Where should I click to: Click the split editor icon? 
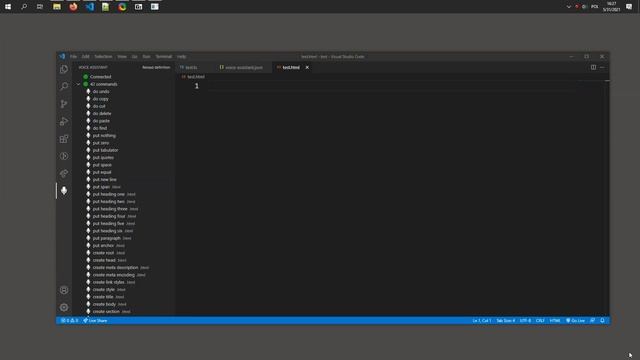[x=593, y=67]
